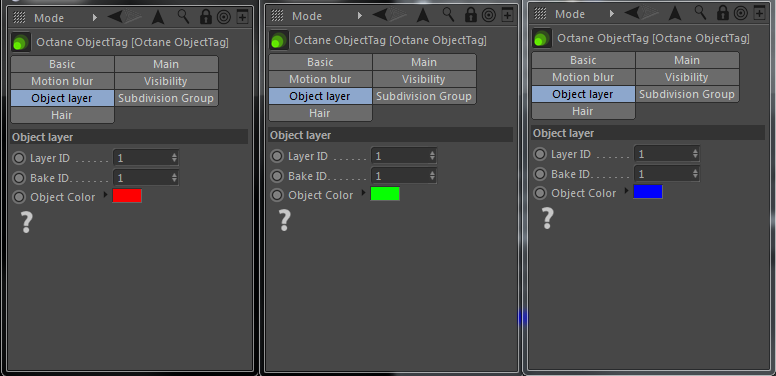Open the Mode menu in the middle (green) panel
776x376 pixels.
[x=307, y=16]
